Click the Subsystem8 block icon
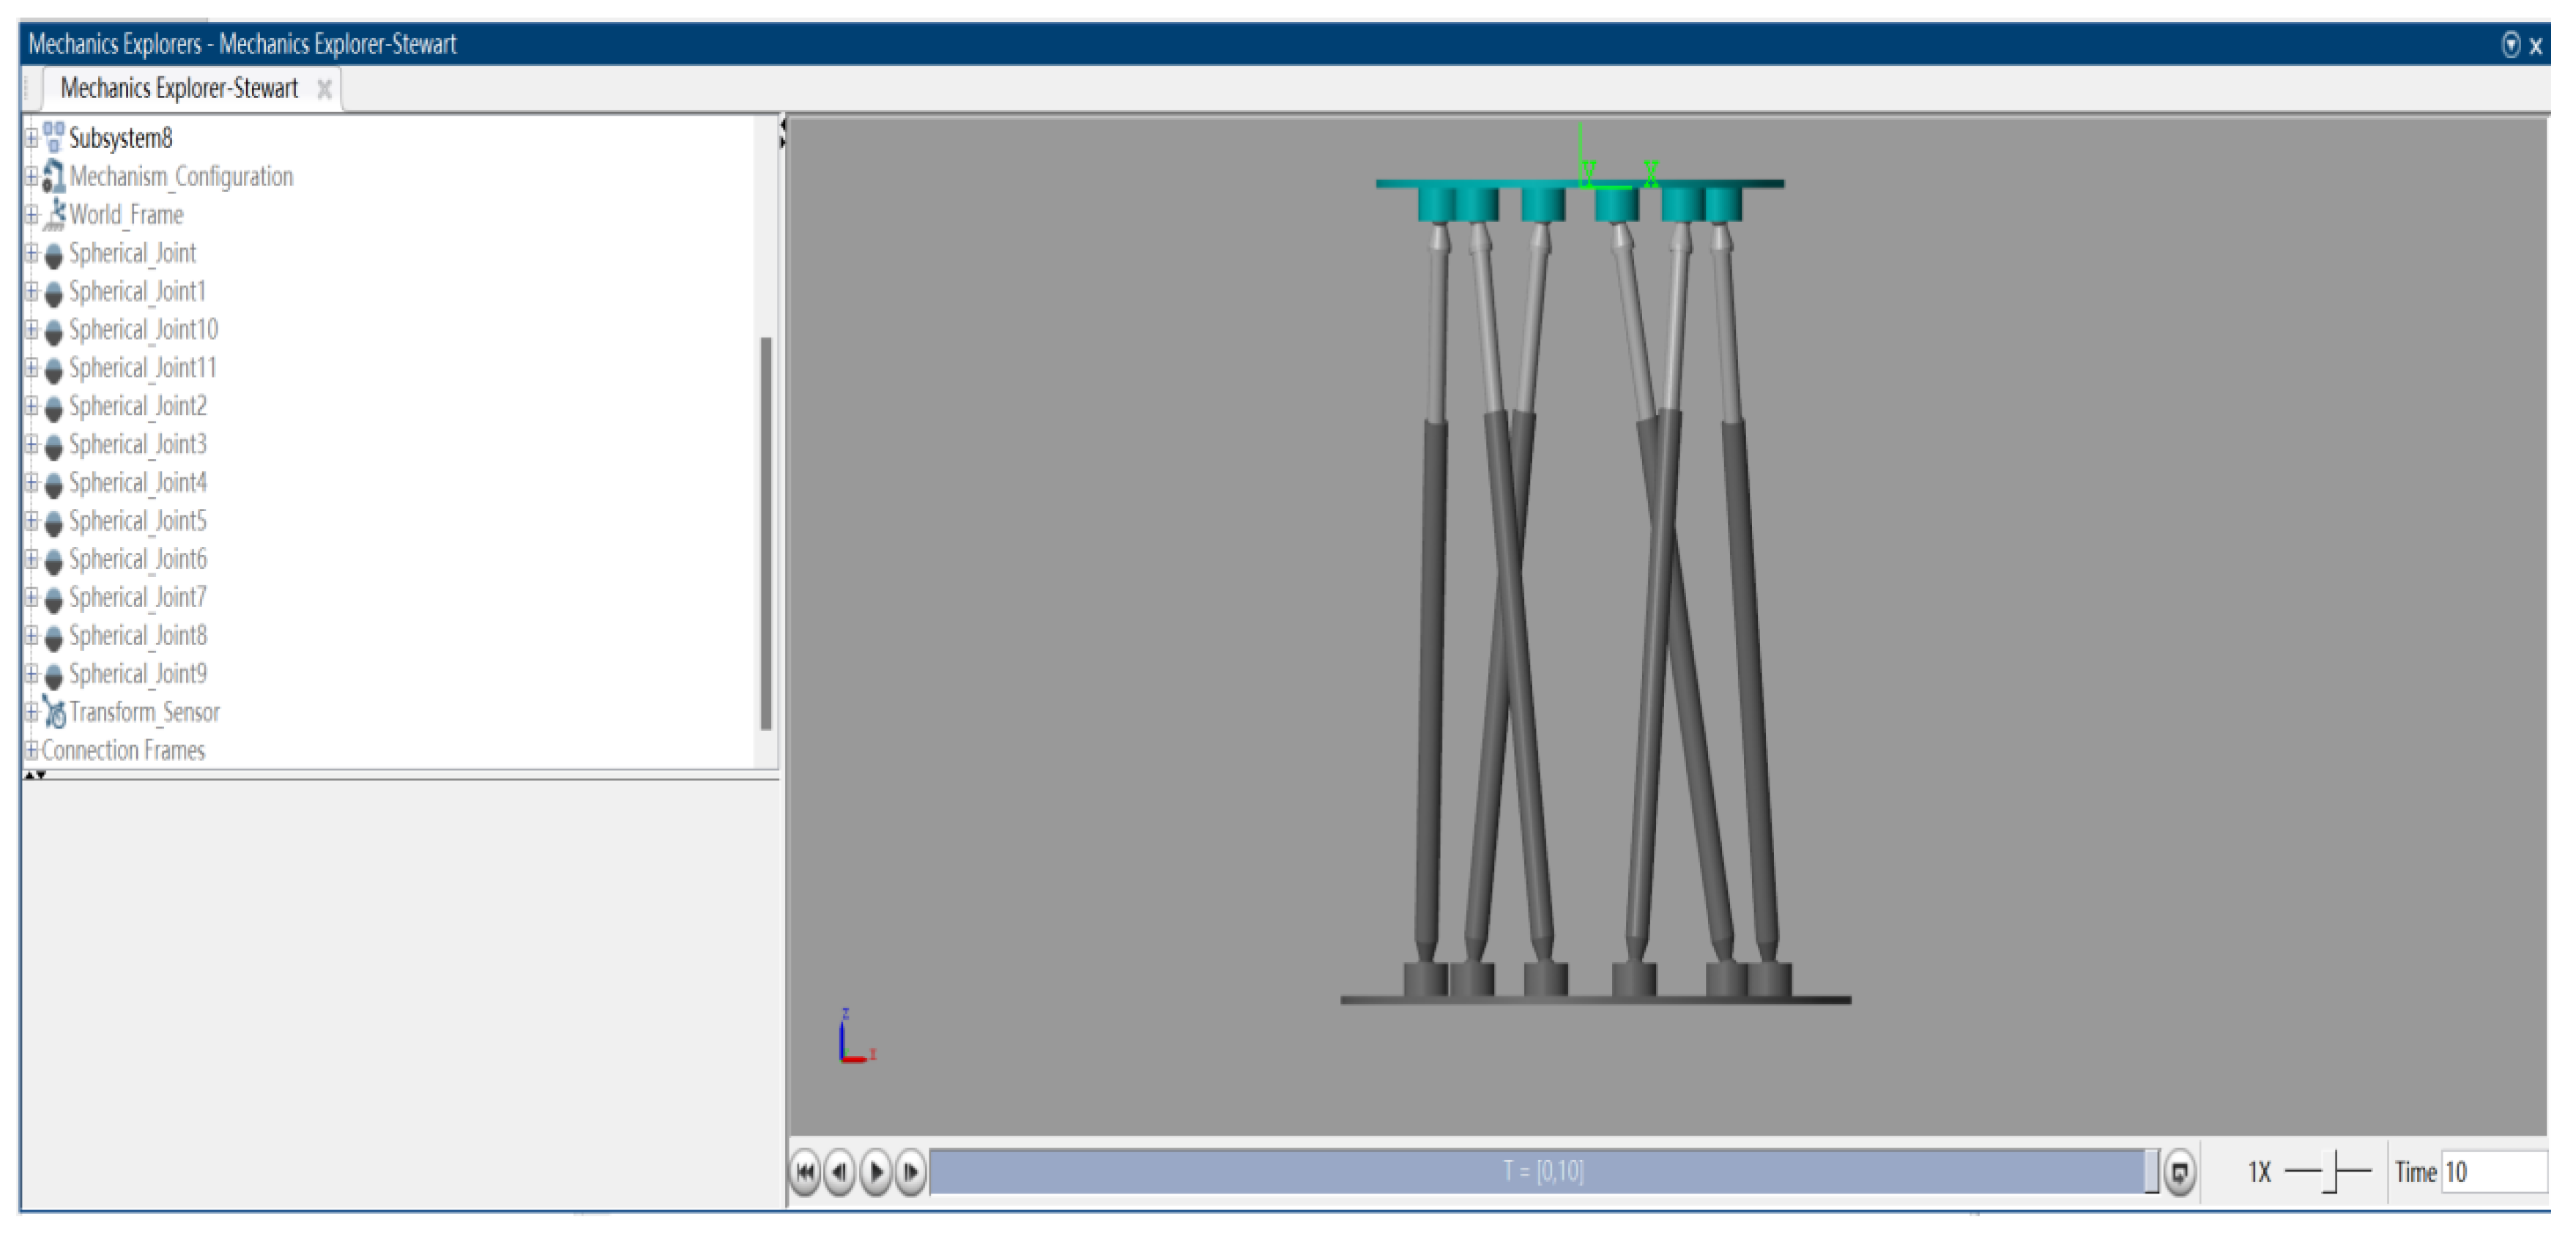2576x1236 pixels. pos(53,137)
